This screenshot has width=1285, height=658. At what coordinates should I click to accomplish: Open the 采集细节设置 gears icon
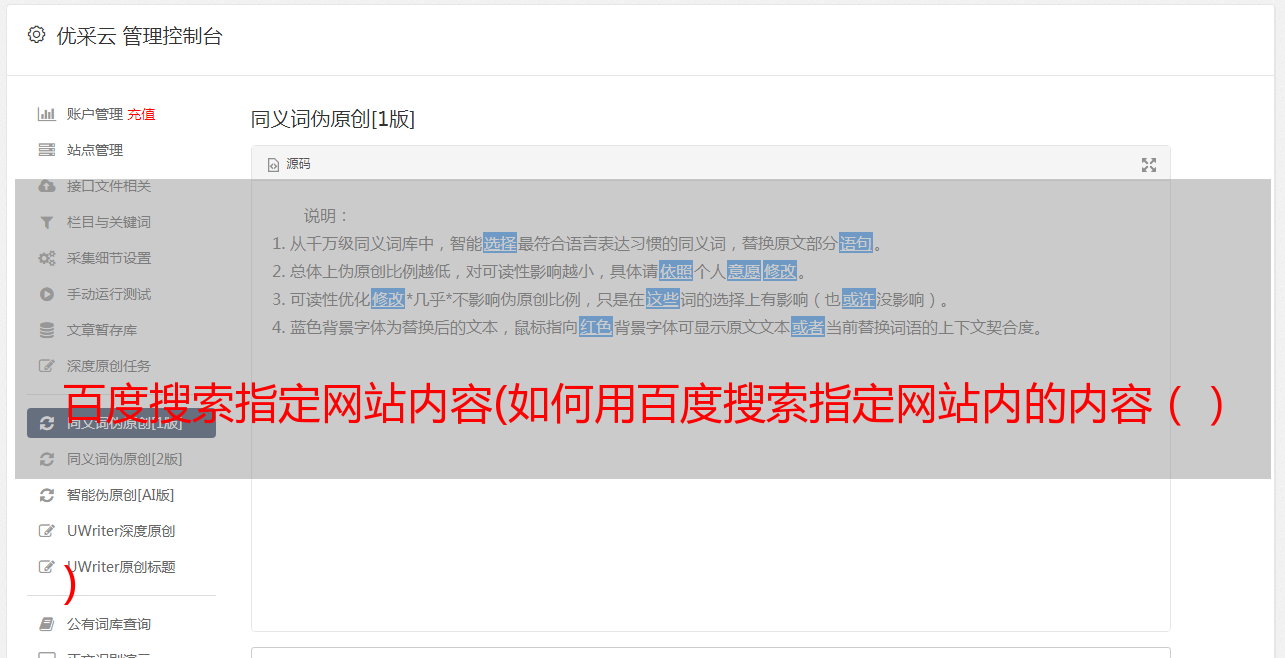(x=46, y=258)
